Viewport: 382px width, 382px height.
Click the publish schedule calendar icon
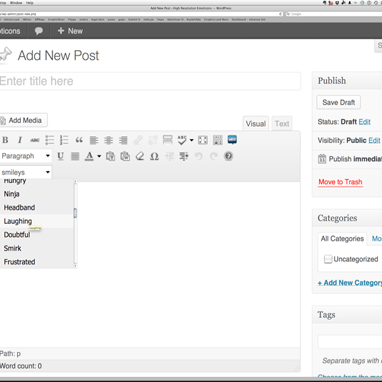(322, 159)
